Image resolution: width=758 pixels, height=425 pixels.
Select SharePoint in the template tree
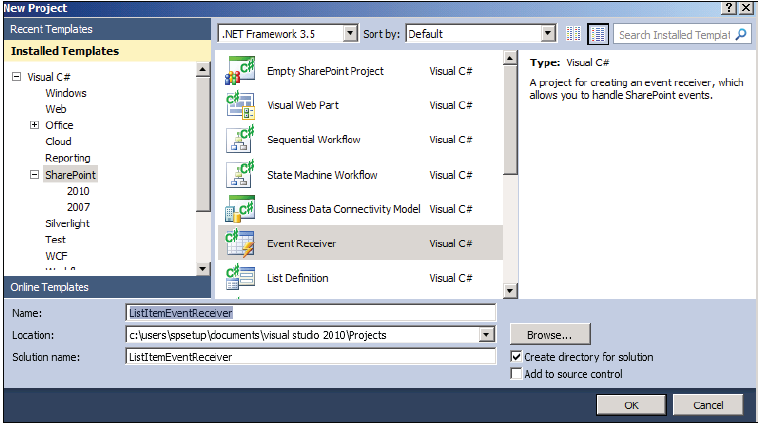pos(71,175)
